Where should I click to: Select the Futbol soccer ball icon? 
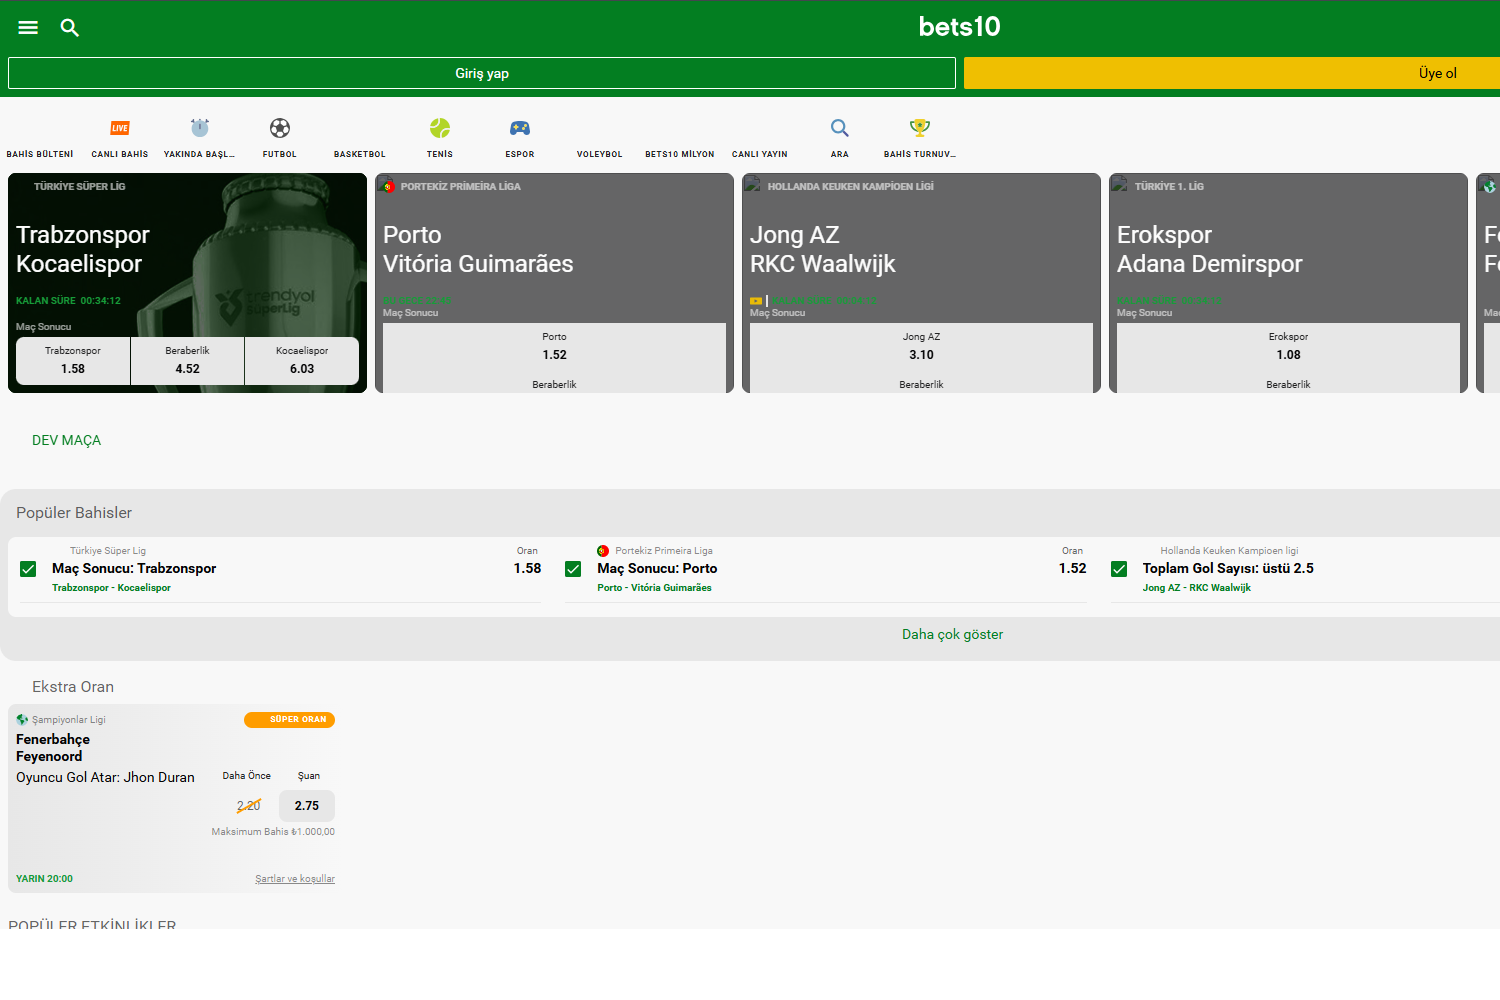[x=280, y=129]
